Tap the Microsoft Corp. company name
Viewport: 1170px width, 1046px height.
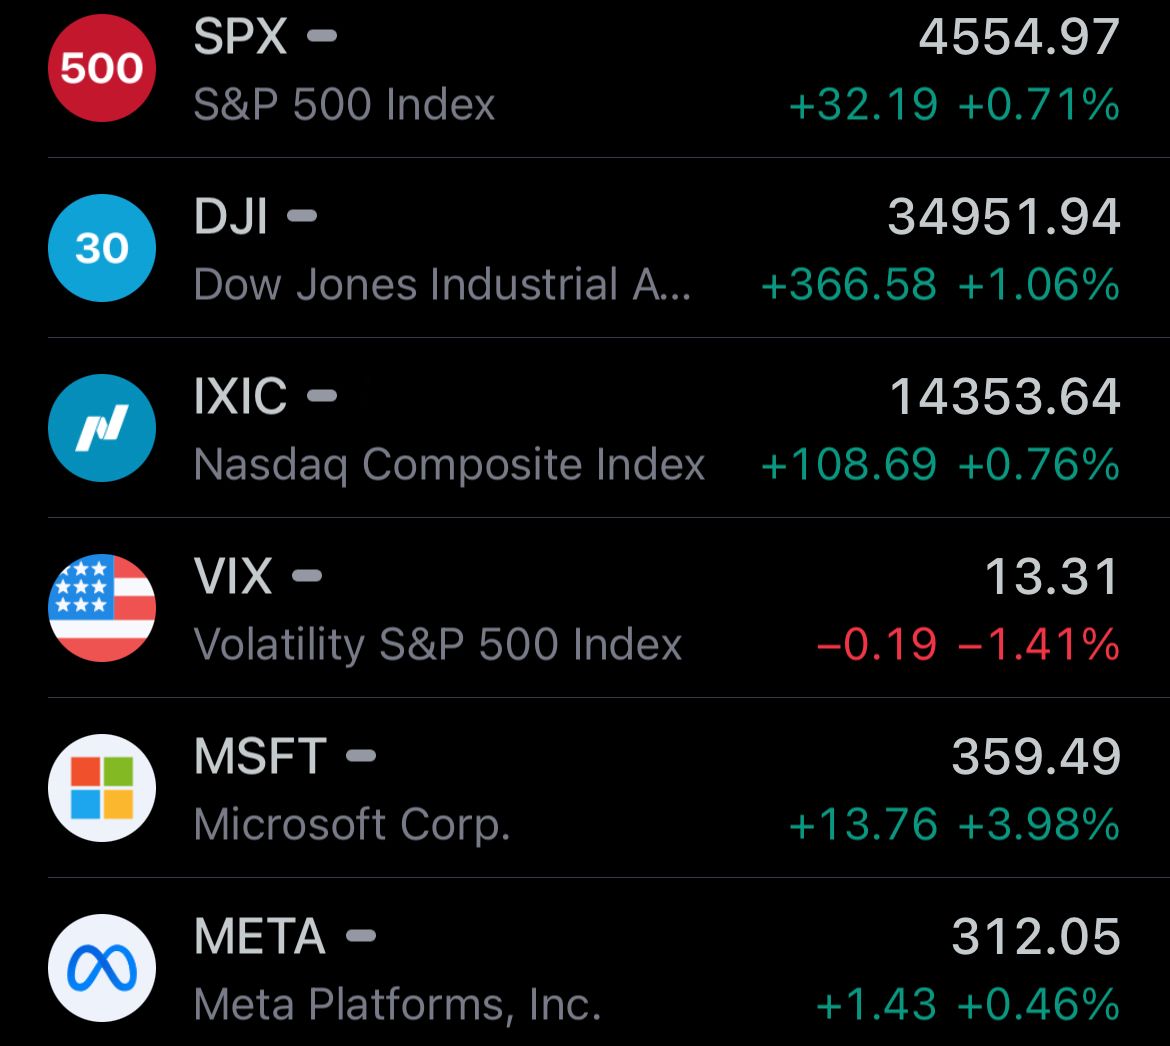(x=351, y=824)
